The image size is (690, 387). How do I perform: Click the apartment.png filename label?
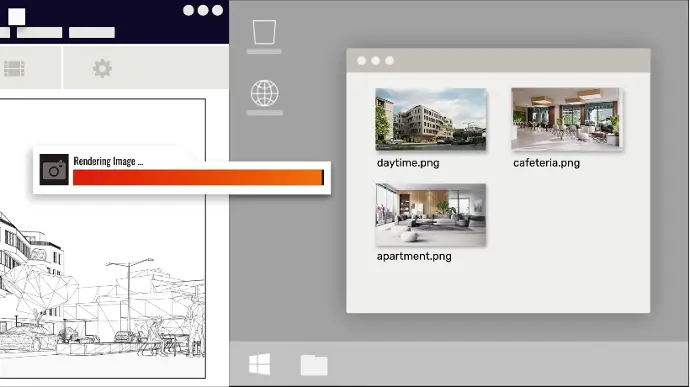(414, 256)
